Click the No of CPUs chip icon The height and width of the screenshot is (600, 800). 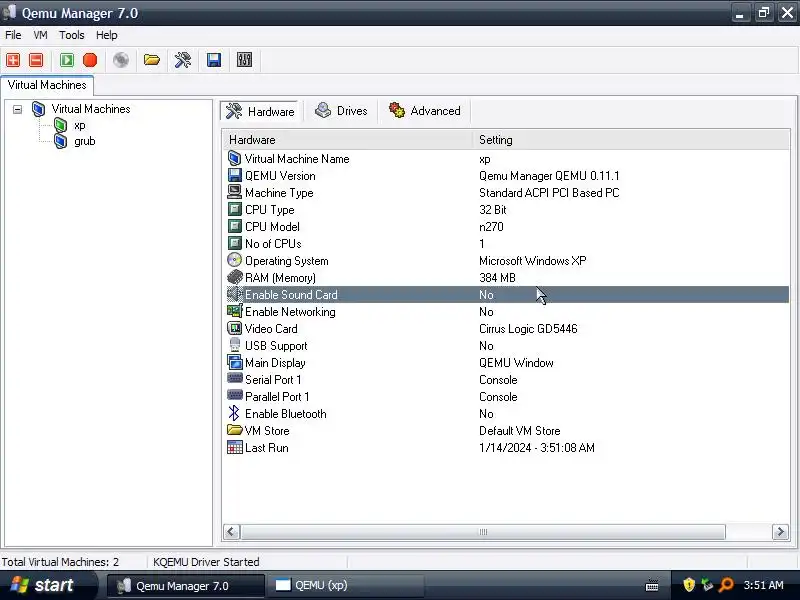click(235, 243)
